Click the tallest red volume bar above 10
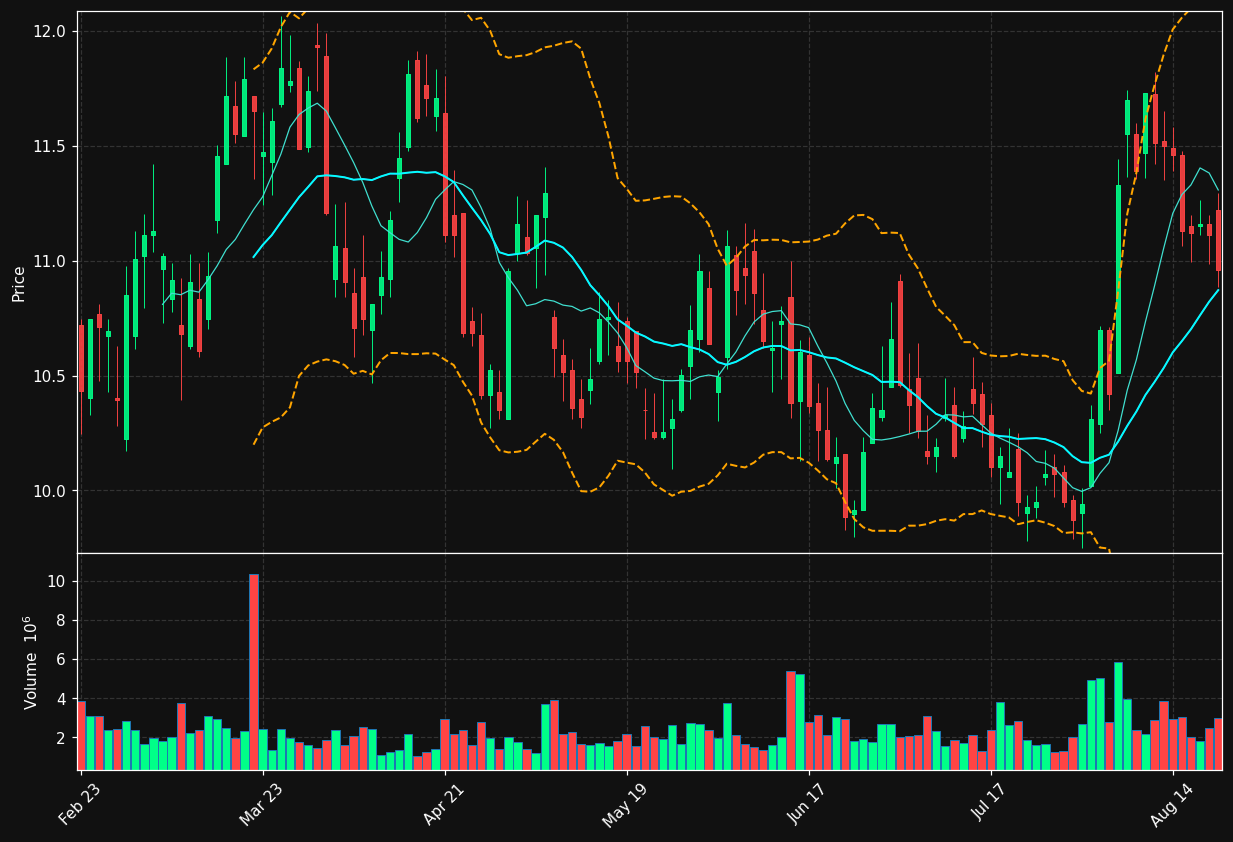The width and height of the screenshot is (1233, 842). coord(254,672)
